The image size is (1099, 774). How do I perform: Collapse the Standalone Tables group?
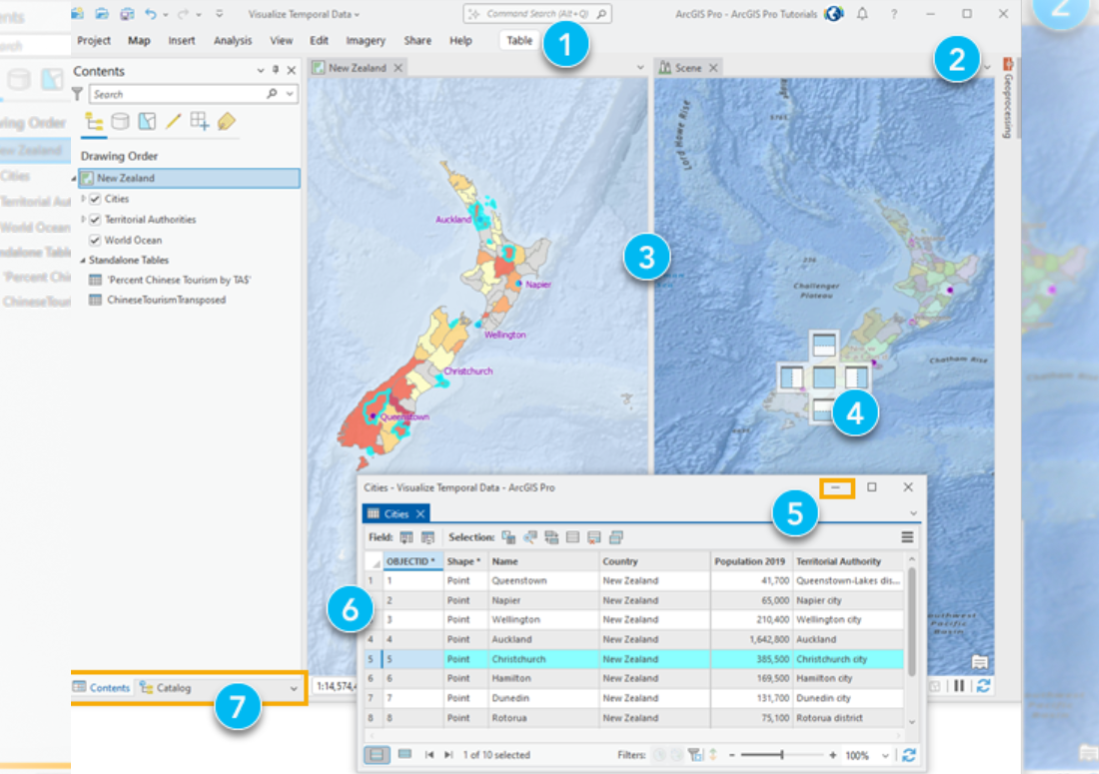[83, 260]
